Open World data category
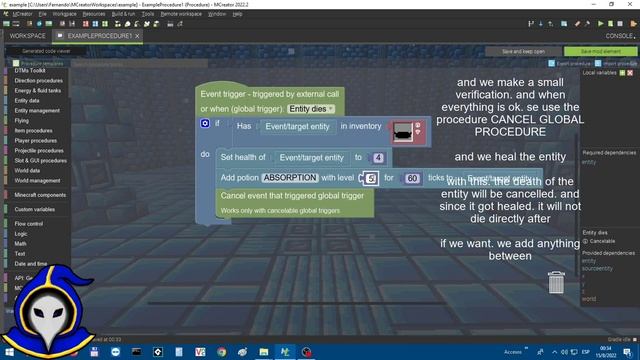This screenshot has width=640, height=360. 27,171
